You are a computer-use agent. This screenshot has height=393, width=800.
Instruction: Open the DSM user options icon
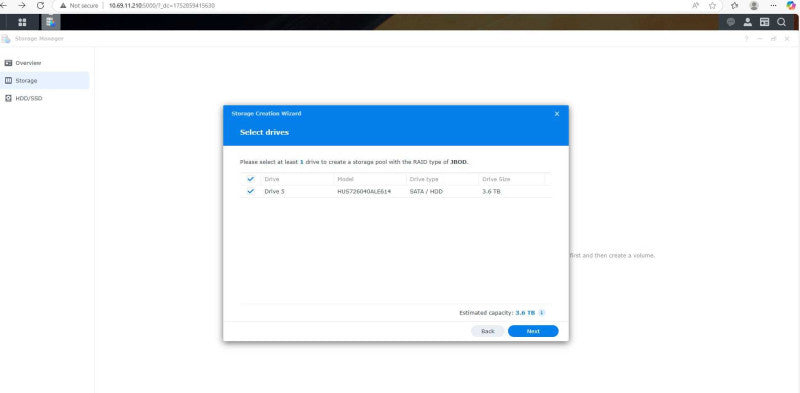[x=747, y=22]
